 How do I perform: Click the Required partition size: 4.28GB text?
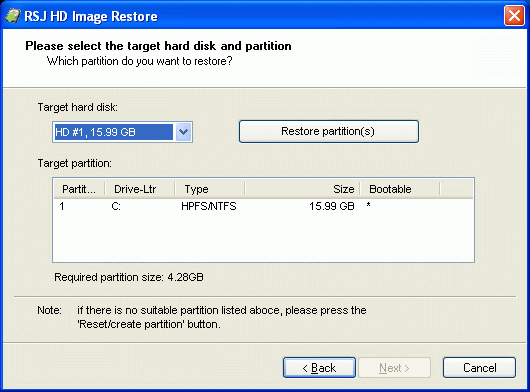pos(129,277)
